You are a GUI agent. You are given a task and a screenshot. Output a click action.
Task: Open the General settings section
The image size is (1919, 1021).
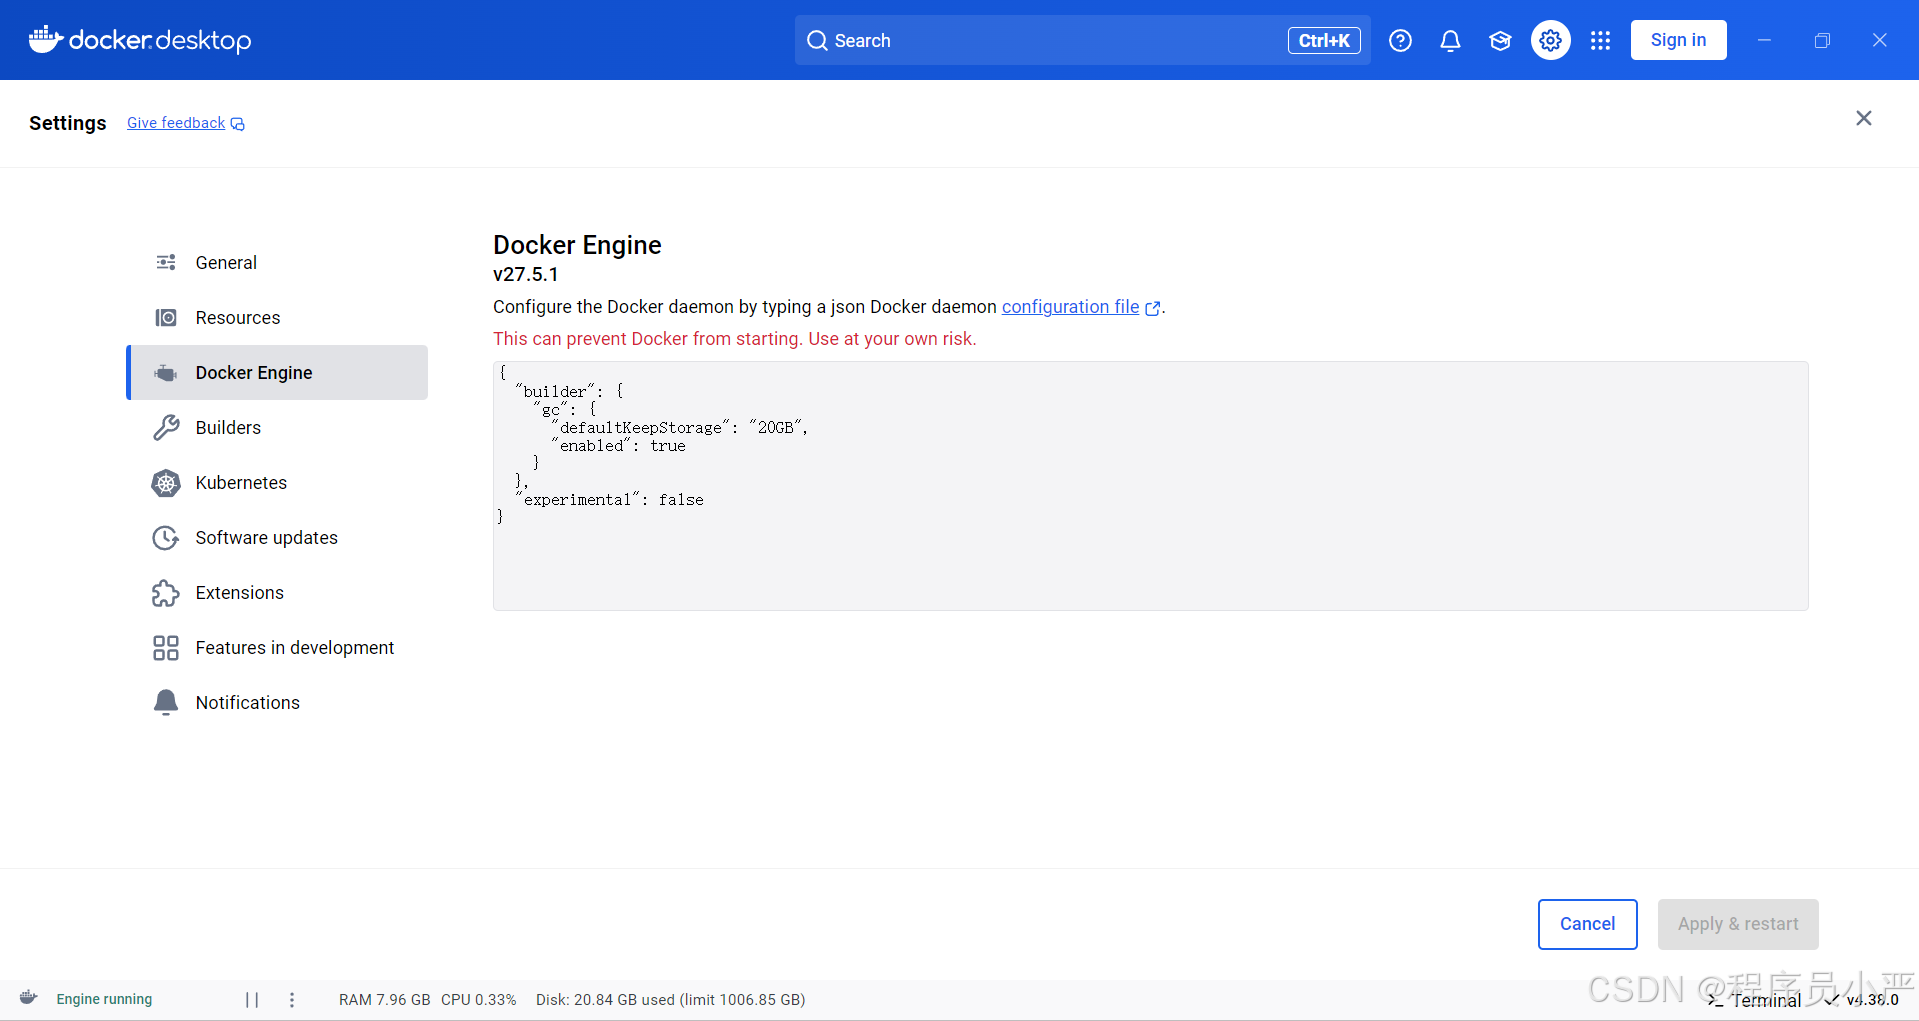tap(278, 262)
